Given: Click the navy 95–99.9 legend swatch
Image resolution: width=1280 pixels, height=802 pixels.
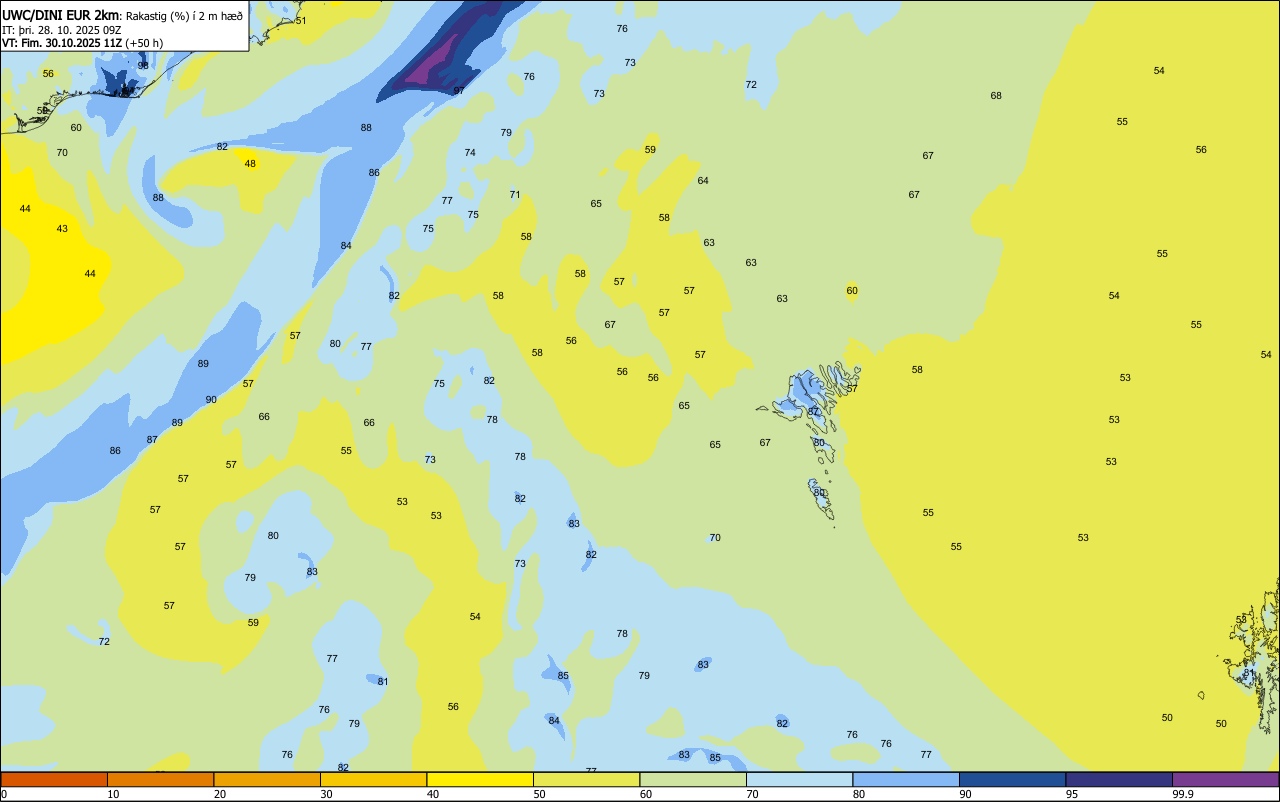Looking at the screenshot, I should [x=1119, y=779].
